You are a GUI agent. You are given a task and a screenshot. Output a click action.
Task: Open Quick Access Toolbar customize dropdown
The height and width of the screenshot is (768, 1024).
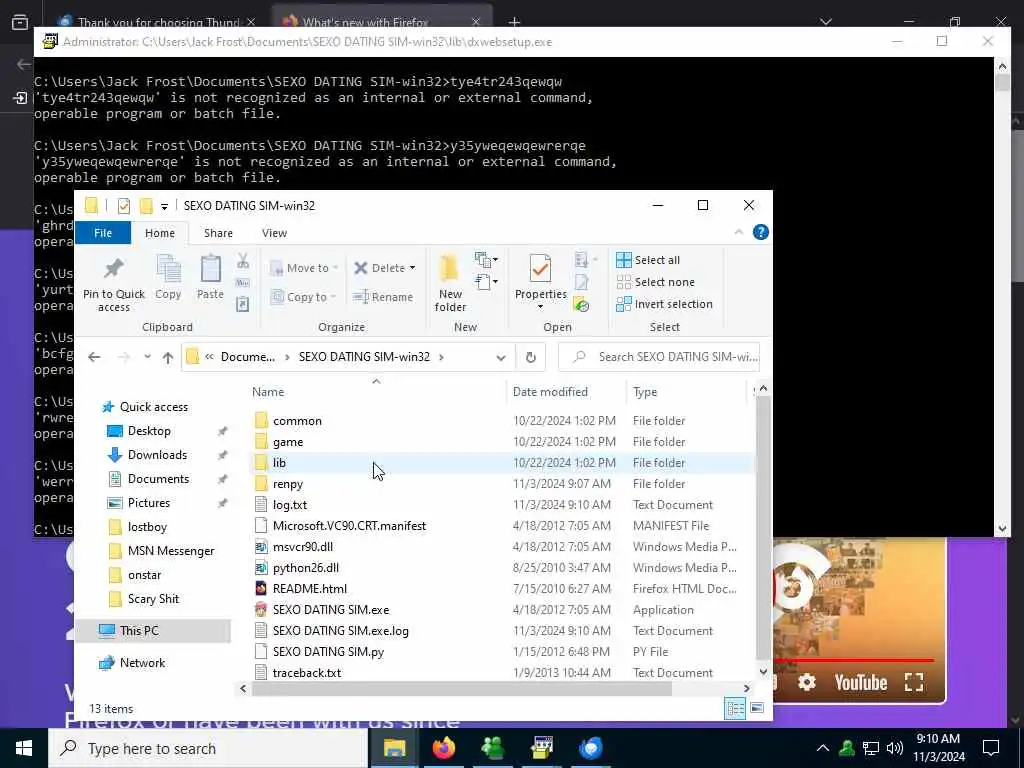[165, 206]
